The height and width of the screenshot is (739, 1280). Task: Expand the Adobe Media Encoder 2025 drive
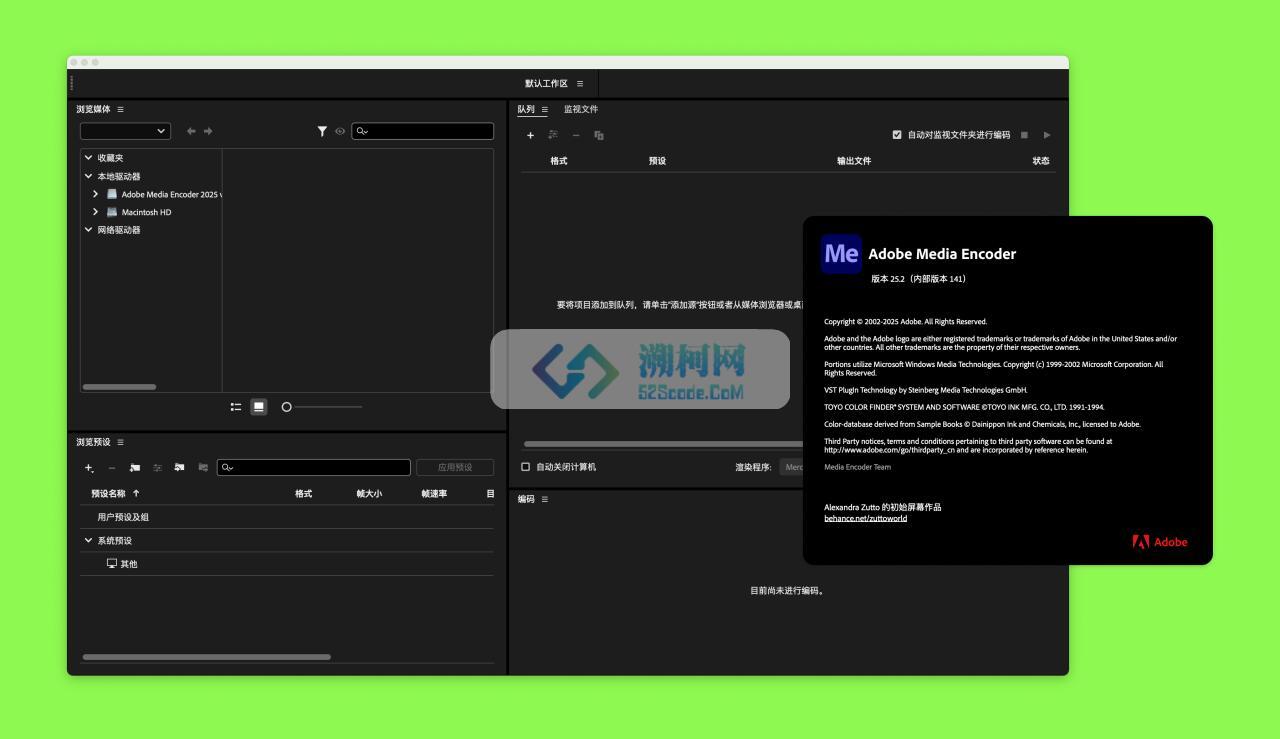pyautogui.click(x=96, y=194)
